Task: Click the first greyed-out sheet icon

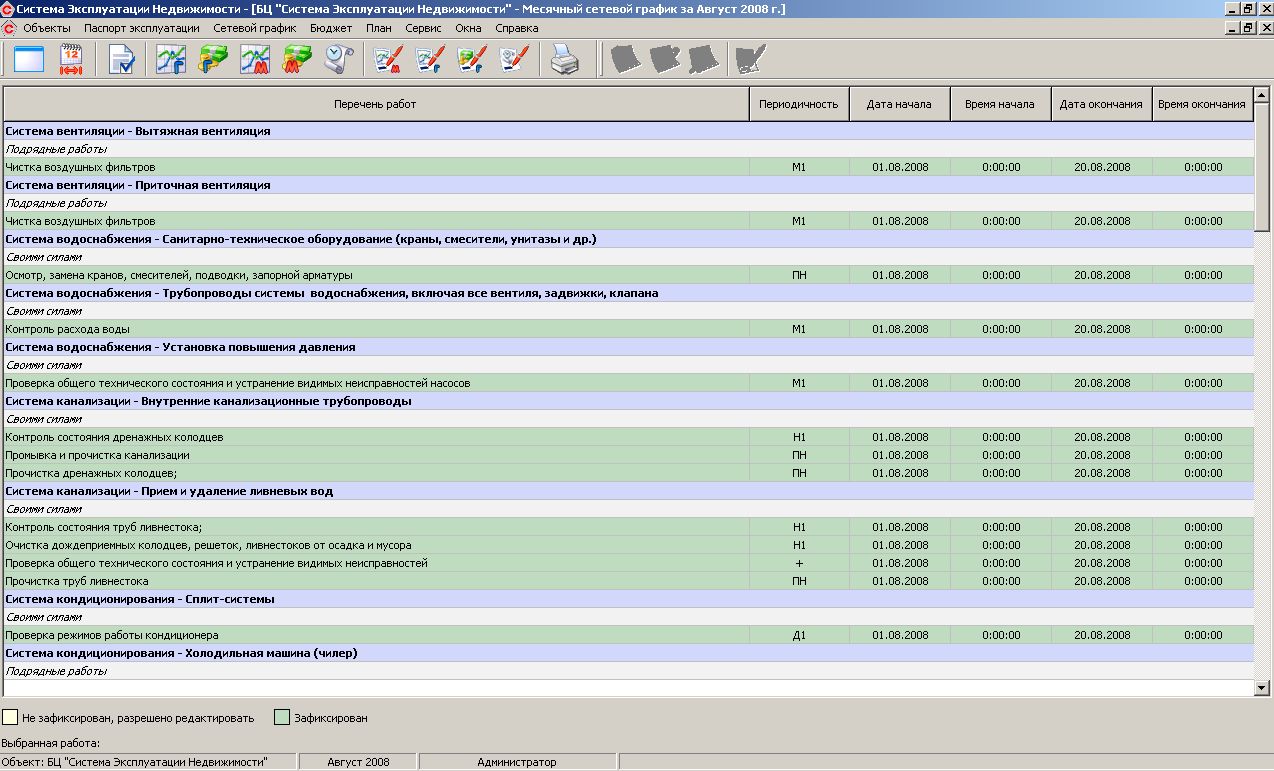Action: pyautogui.click(x=625, y=60)
